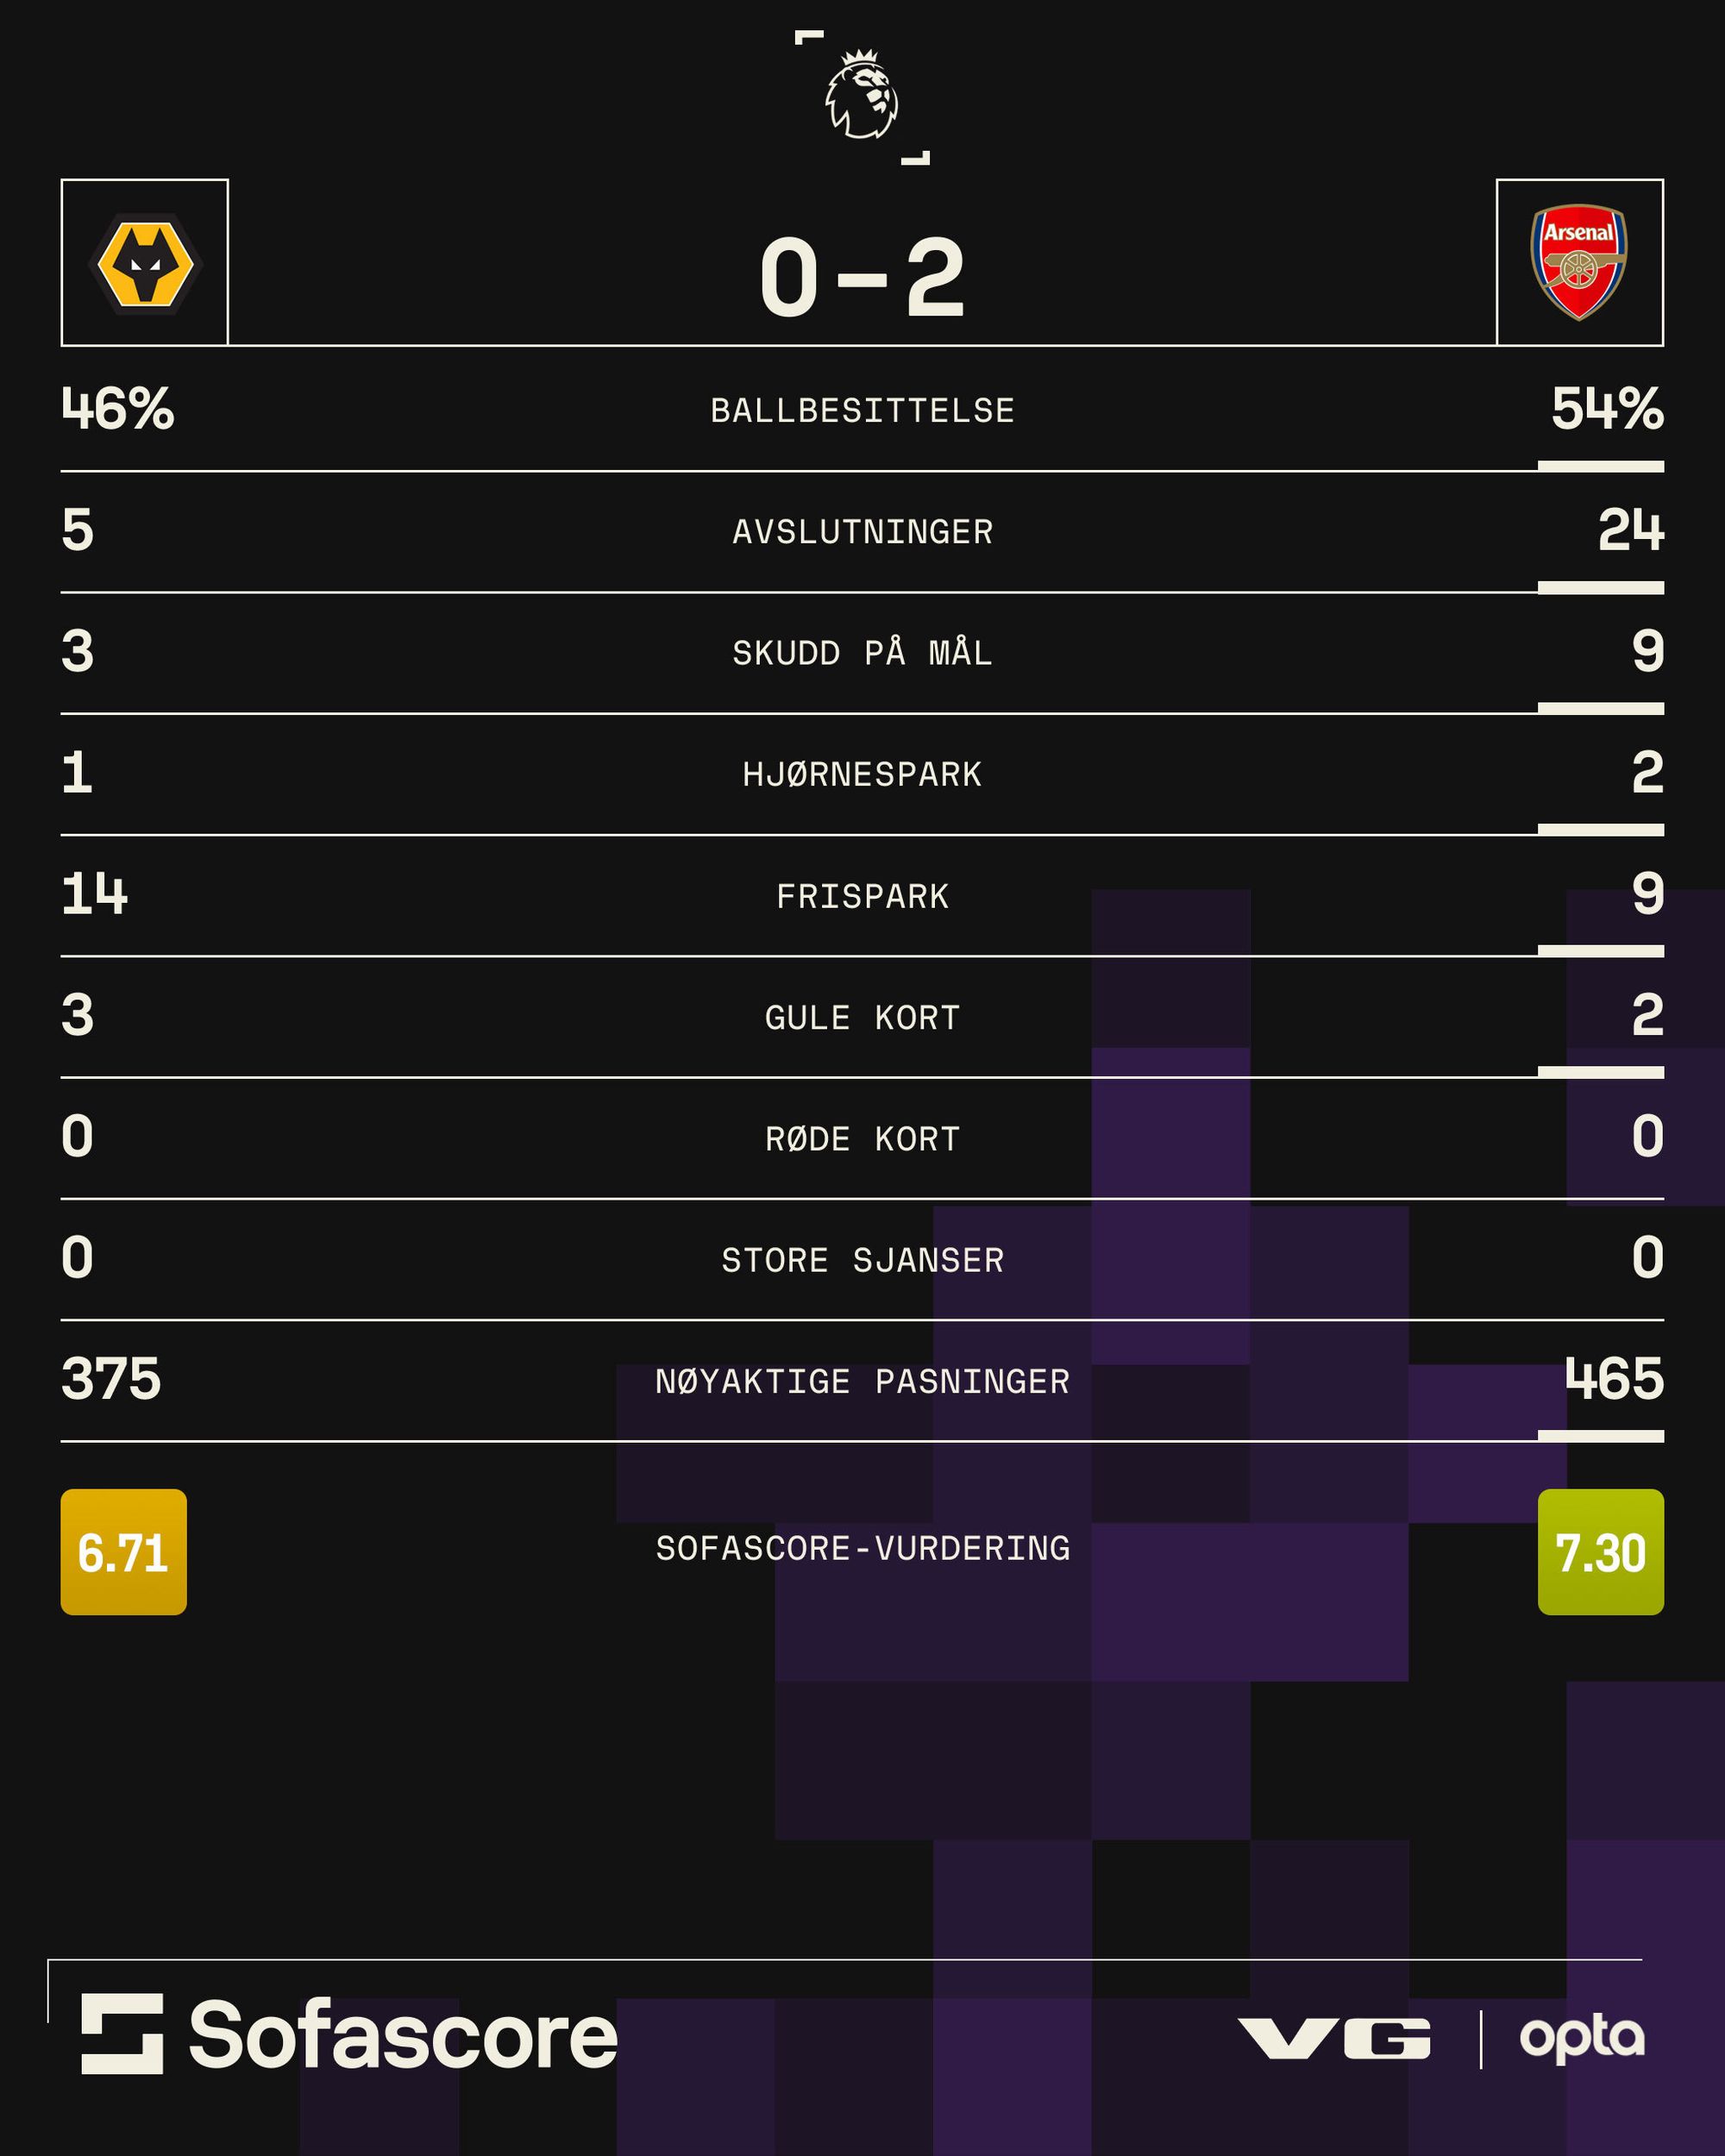The image size is (1725, 2156).
Task: Click Arsenal's 54% possession value
Action: (1607, 409)
